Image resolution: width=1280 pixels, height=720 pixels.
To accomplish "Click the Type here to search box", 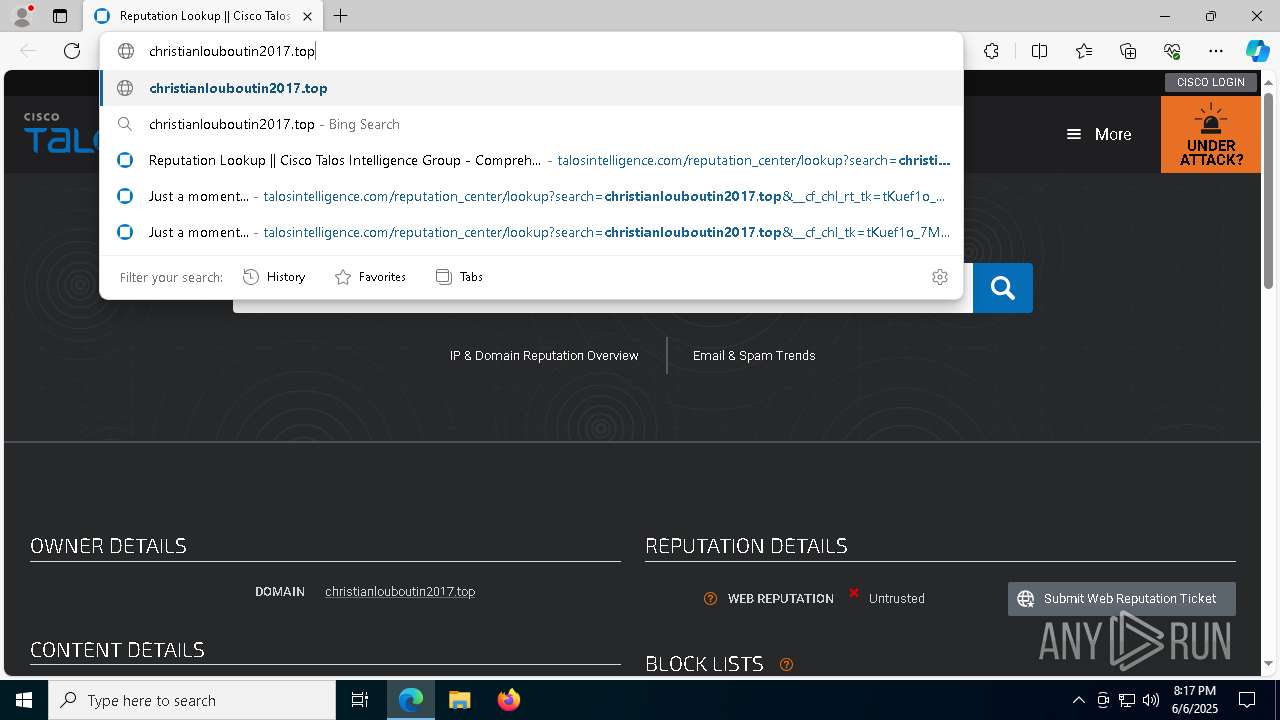I will [192, 700].
